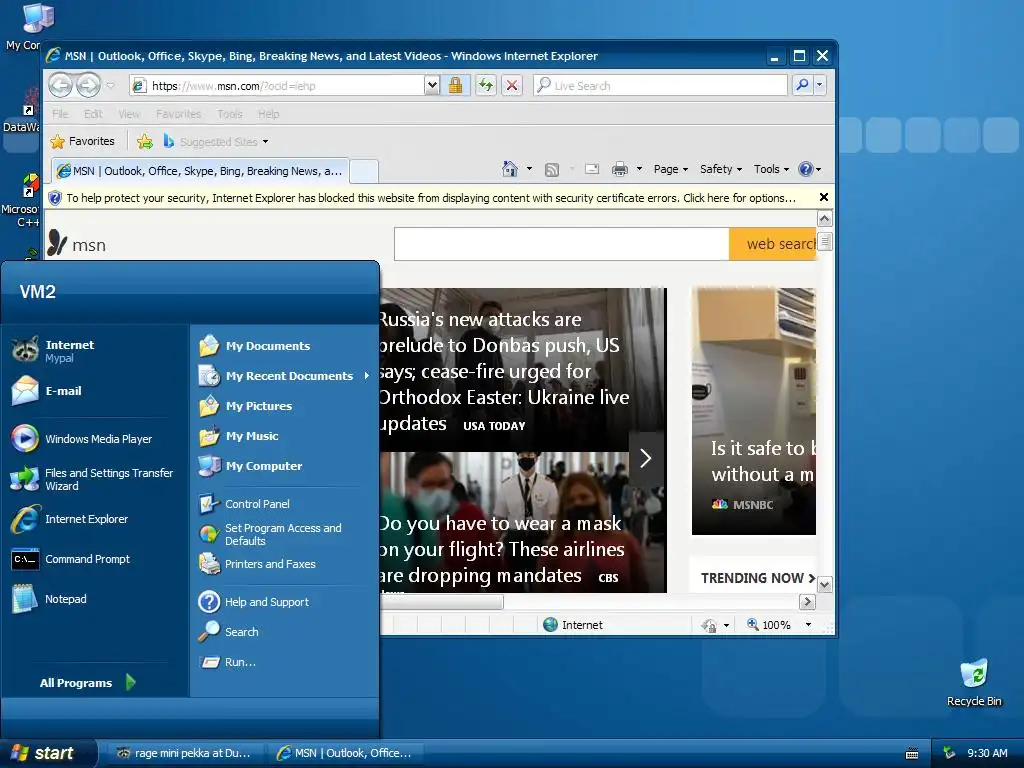Expand the Print dropdown arrow
The image size is (1024, 768).
[x=639, y=169]
